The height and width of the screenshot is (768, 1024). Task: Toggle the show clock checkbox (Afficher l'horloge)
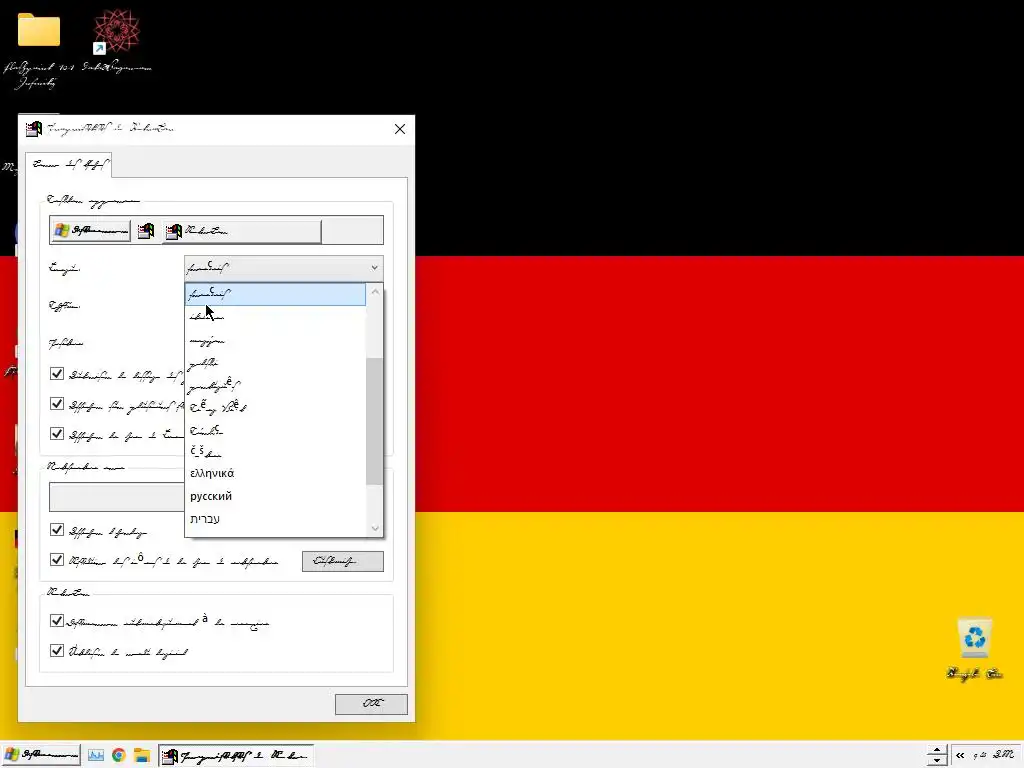click(57, 530)
